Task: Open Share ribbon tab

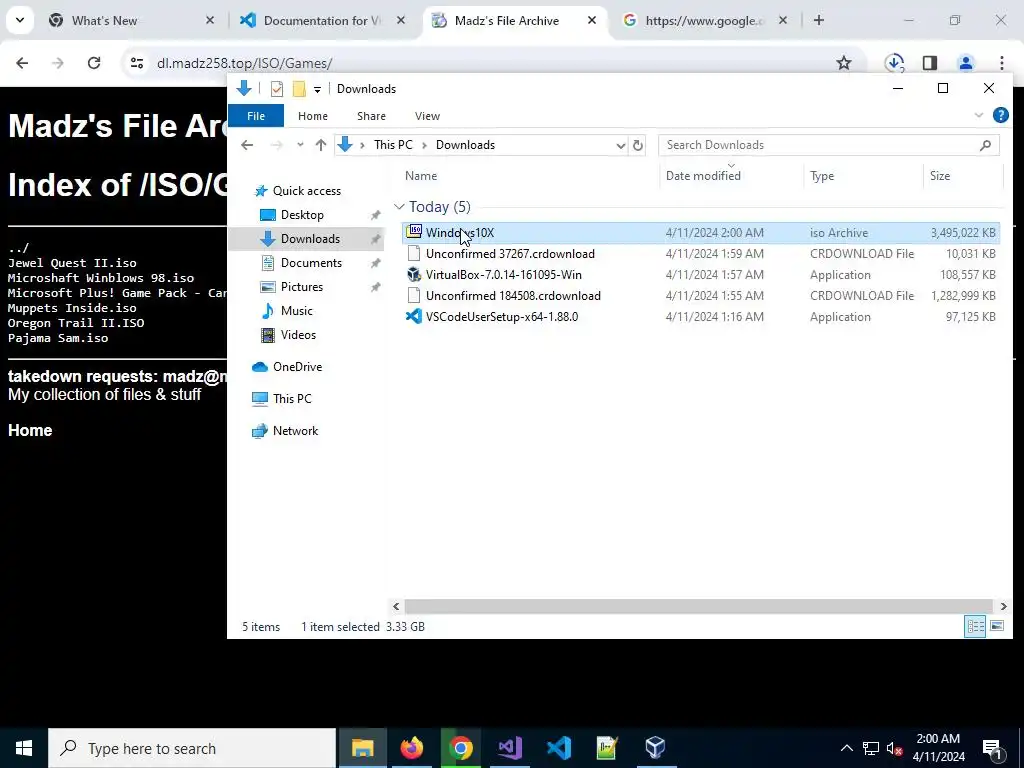Action: tap(371, 116)
